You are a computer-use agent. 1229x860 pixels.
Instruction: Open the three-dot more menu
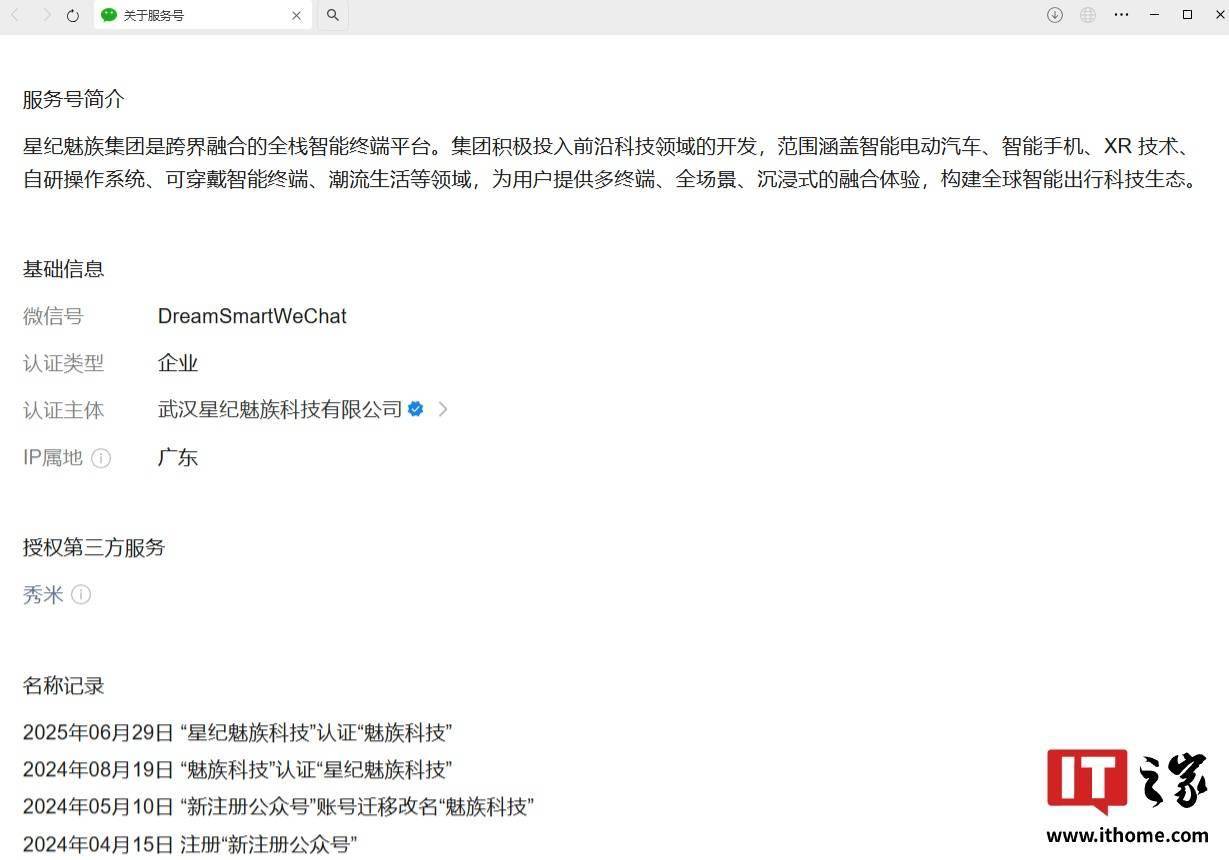[x=1121, y=15]
